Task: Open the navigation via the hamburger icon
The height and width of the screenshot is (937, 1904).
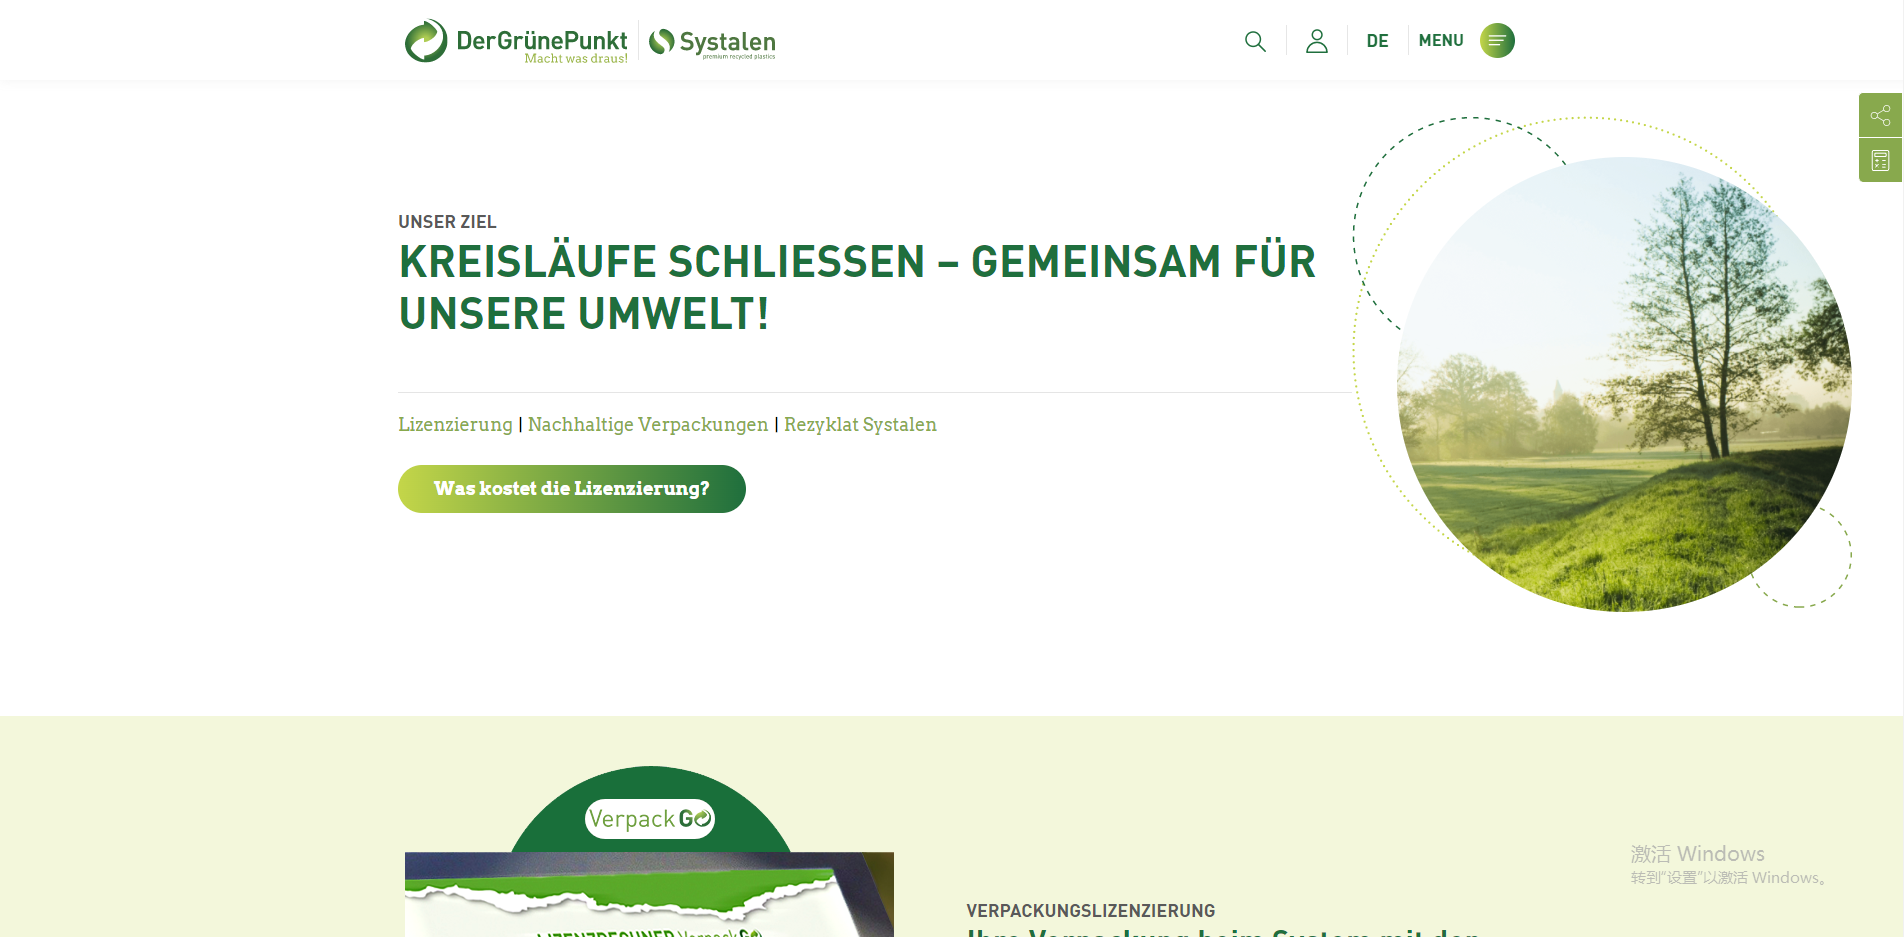Action: (1497, 40)
